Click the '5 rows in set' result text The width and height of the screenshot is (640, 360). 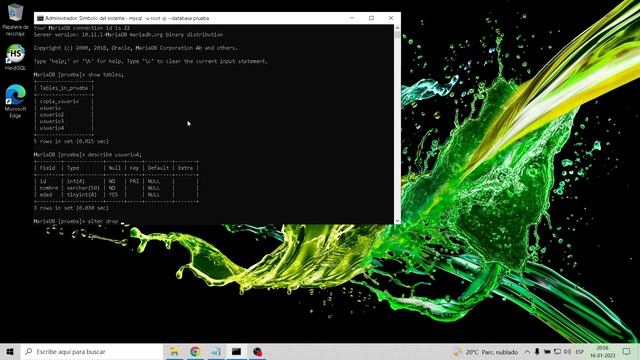point(71,141)
